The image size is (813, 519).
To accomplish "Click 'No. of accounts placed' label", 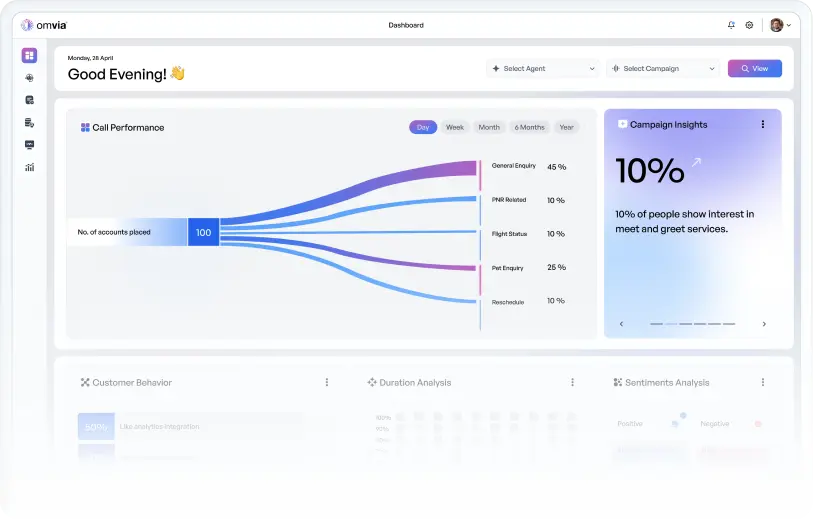I will click(x=114, y=232).
